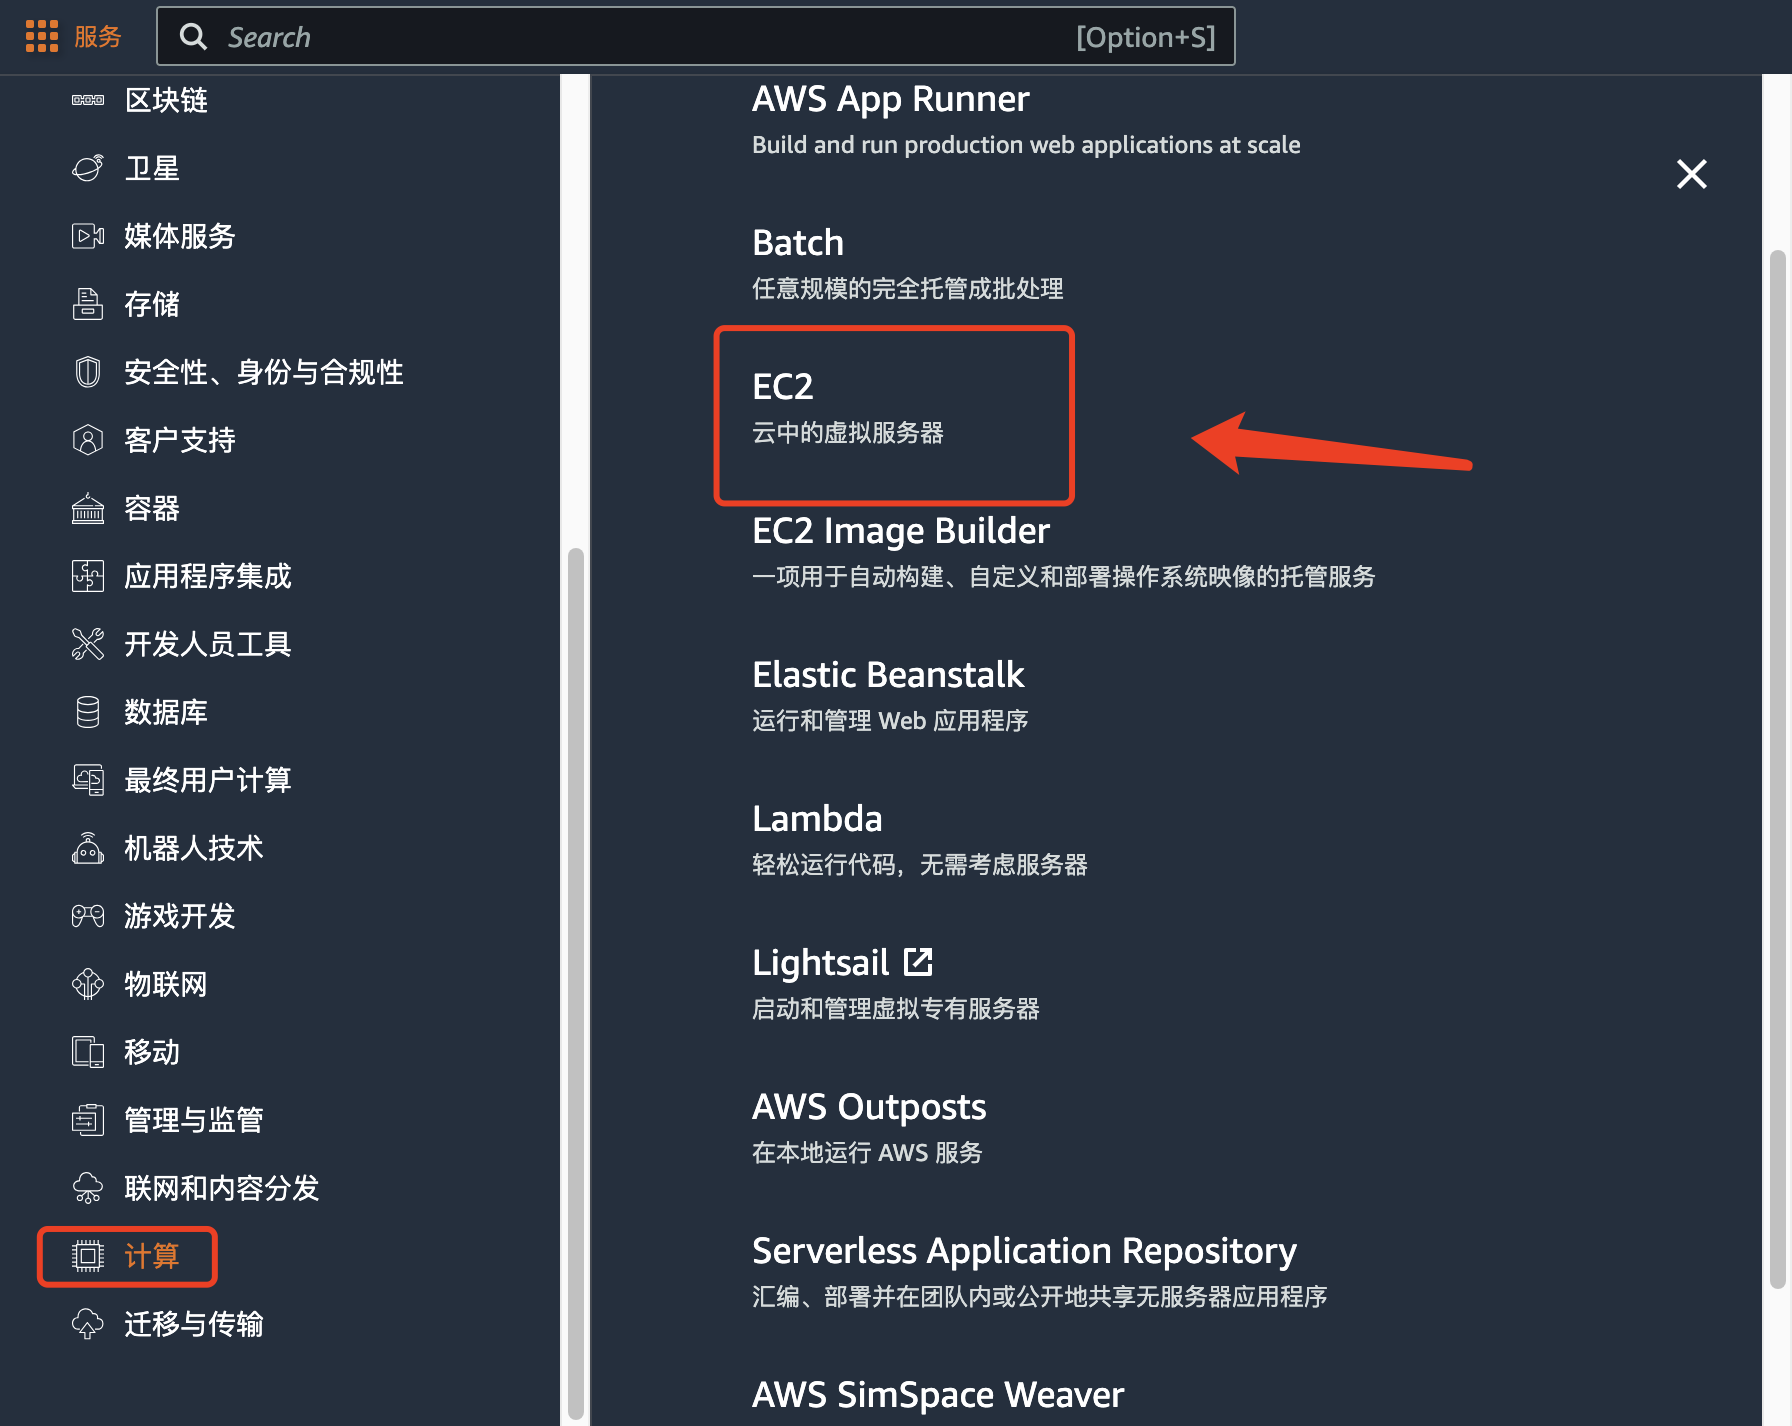This screenshot has height=1426, width=1792.
Task: Click the 任意规模的完全托管成批处理 description
Action: (x=908, y=289)
